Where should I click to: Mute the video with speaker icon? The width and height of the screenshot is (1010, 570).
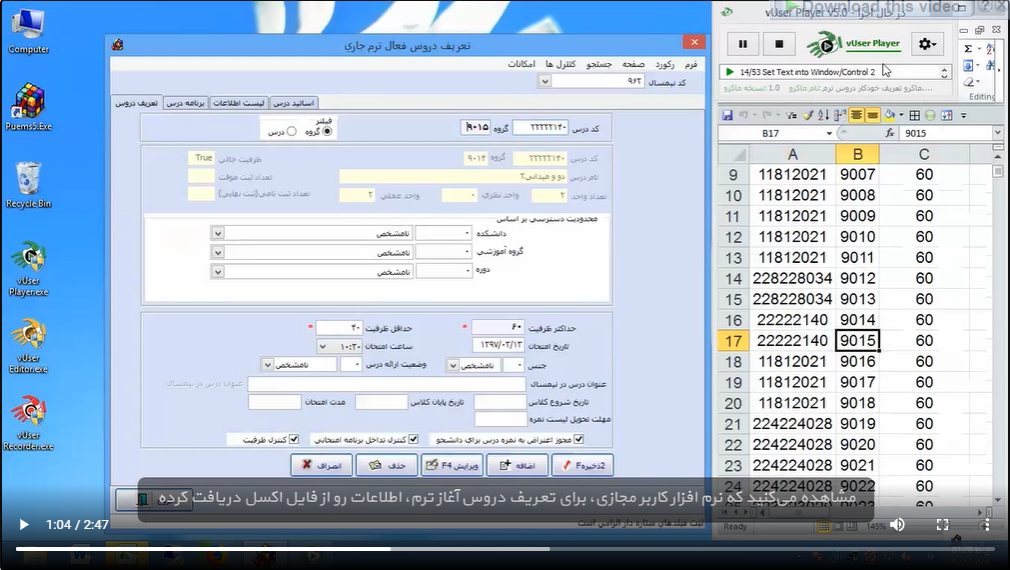click(x=897, y=524)
